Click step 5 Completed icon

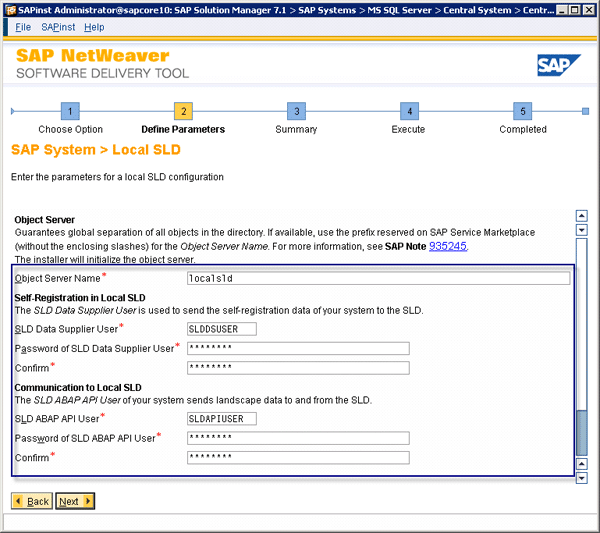pyautogui.click(x=522, y=111)
